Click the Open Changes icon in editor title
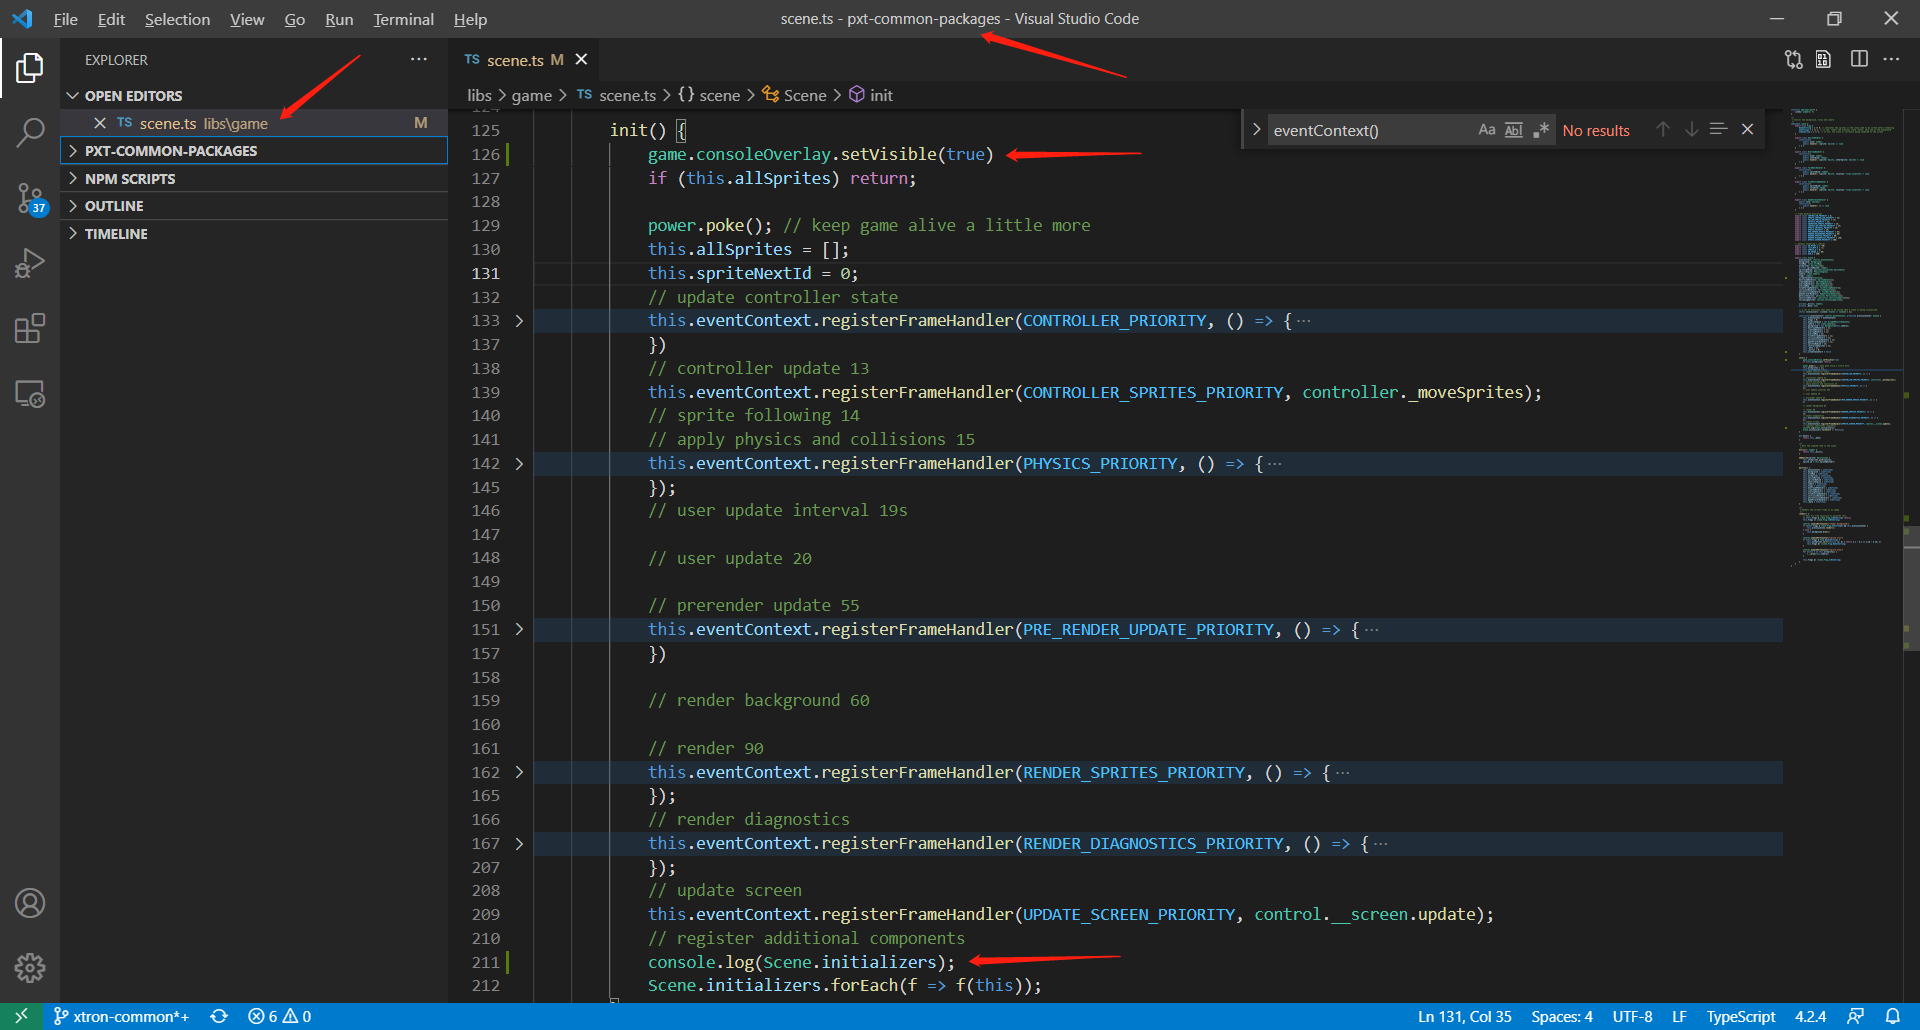Screen dimensions: 1920x1030 [x=1792, y=59]
